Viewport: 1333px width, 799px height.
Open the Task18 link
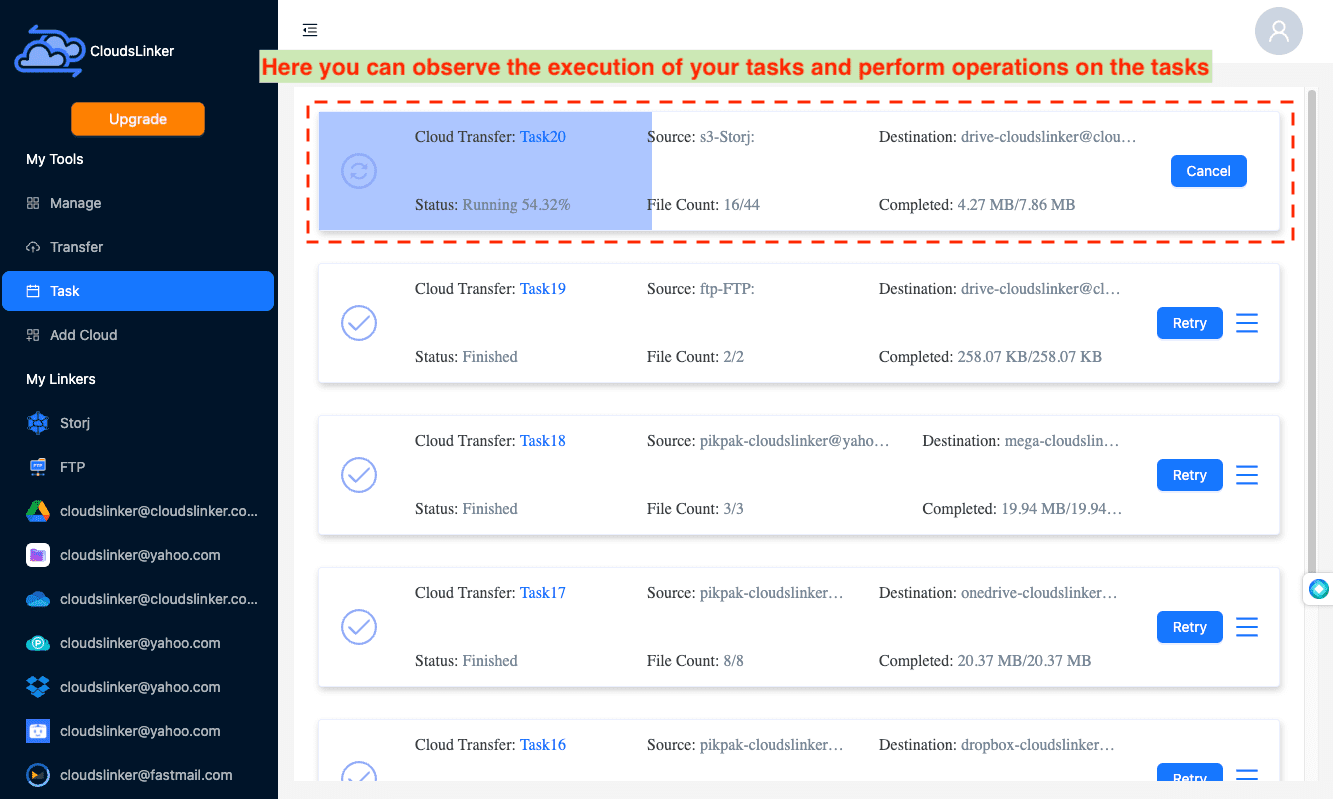point(543,440)
